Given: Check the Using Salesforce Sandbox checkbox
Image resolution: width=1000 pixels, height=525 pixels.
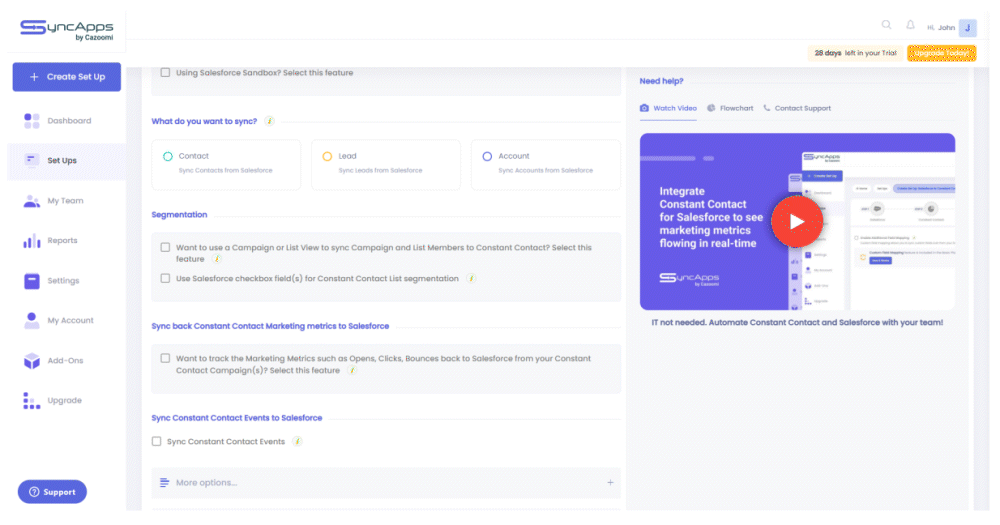Looking at the screenshot, I should pyautogui.click(x=165, y=73).
